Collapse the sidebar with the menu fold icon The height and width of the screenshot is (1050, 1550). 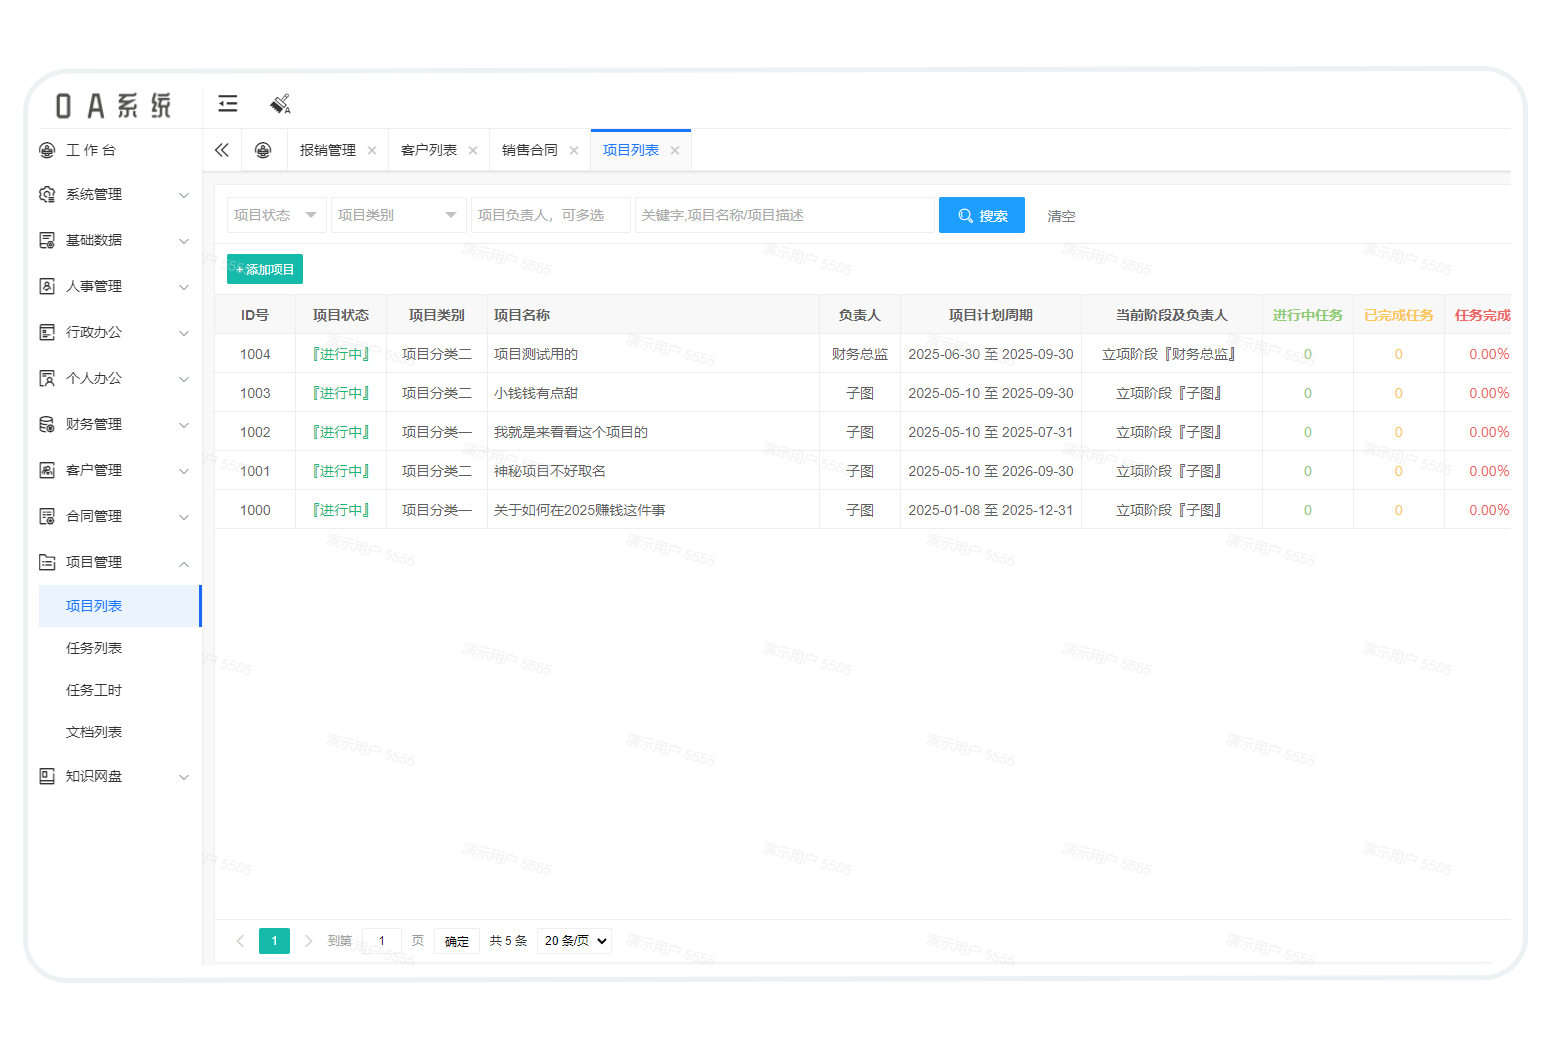(228, 103)
